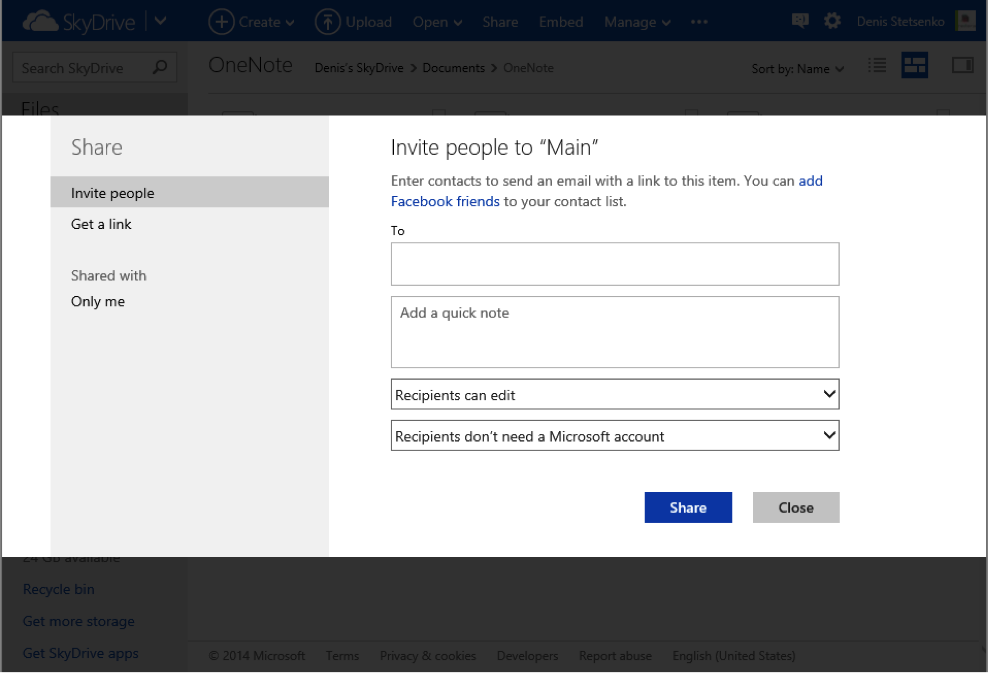
Task: Go to Denis's SkyDrive breadcrumb
Action: pos(359,68)
